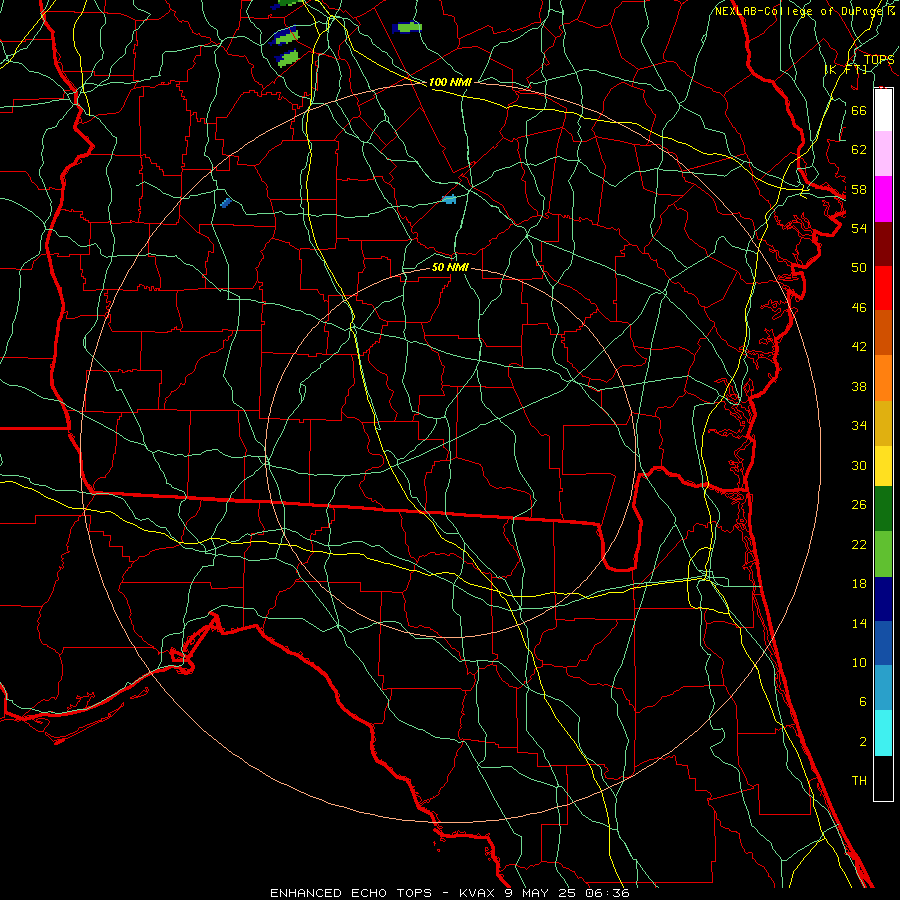Pick the bright orange legend band

point(883,377)
